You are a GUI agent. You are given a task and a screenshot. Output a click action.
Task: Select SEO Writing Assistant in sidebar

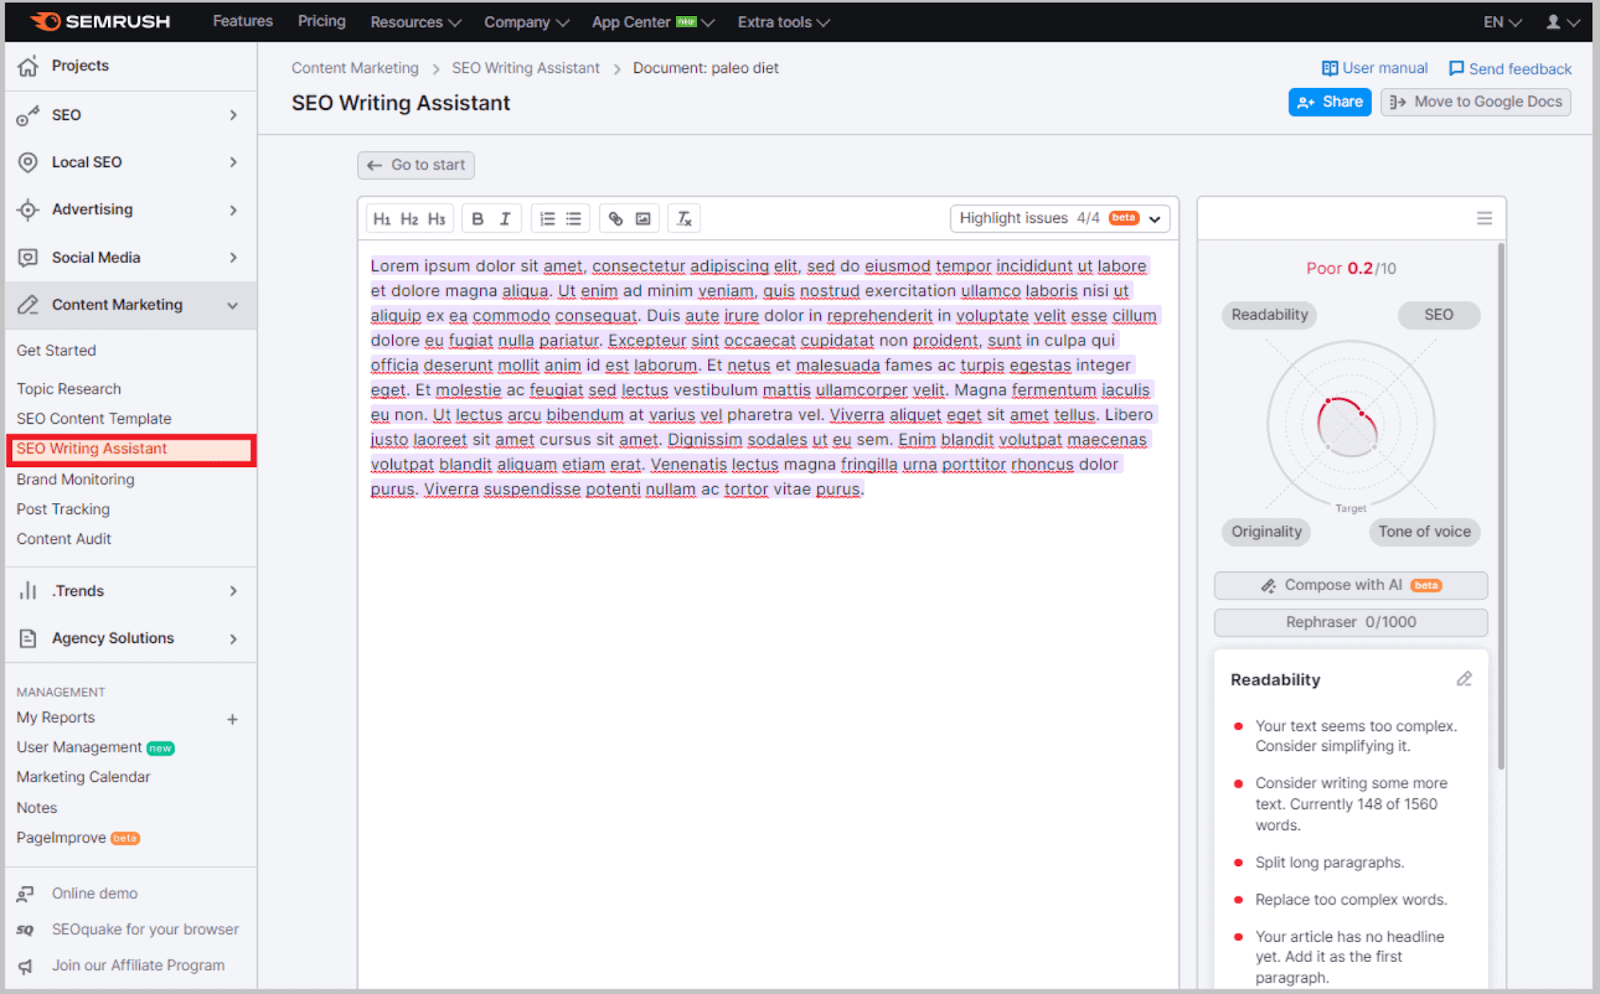[x=131, y=450]
